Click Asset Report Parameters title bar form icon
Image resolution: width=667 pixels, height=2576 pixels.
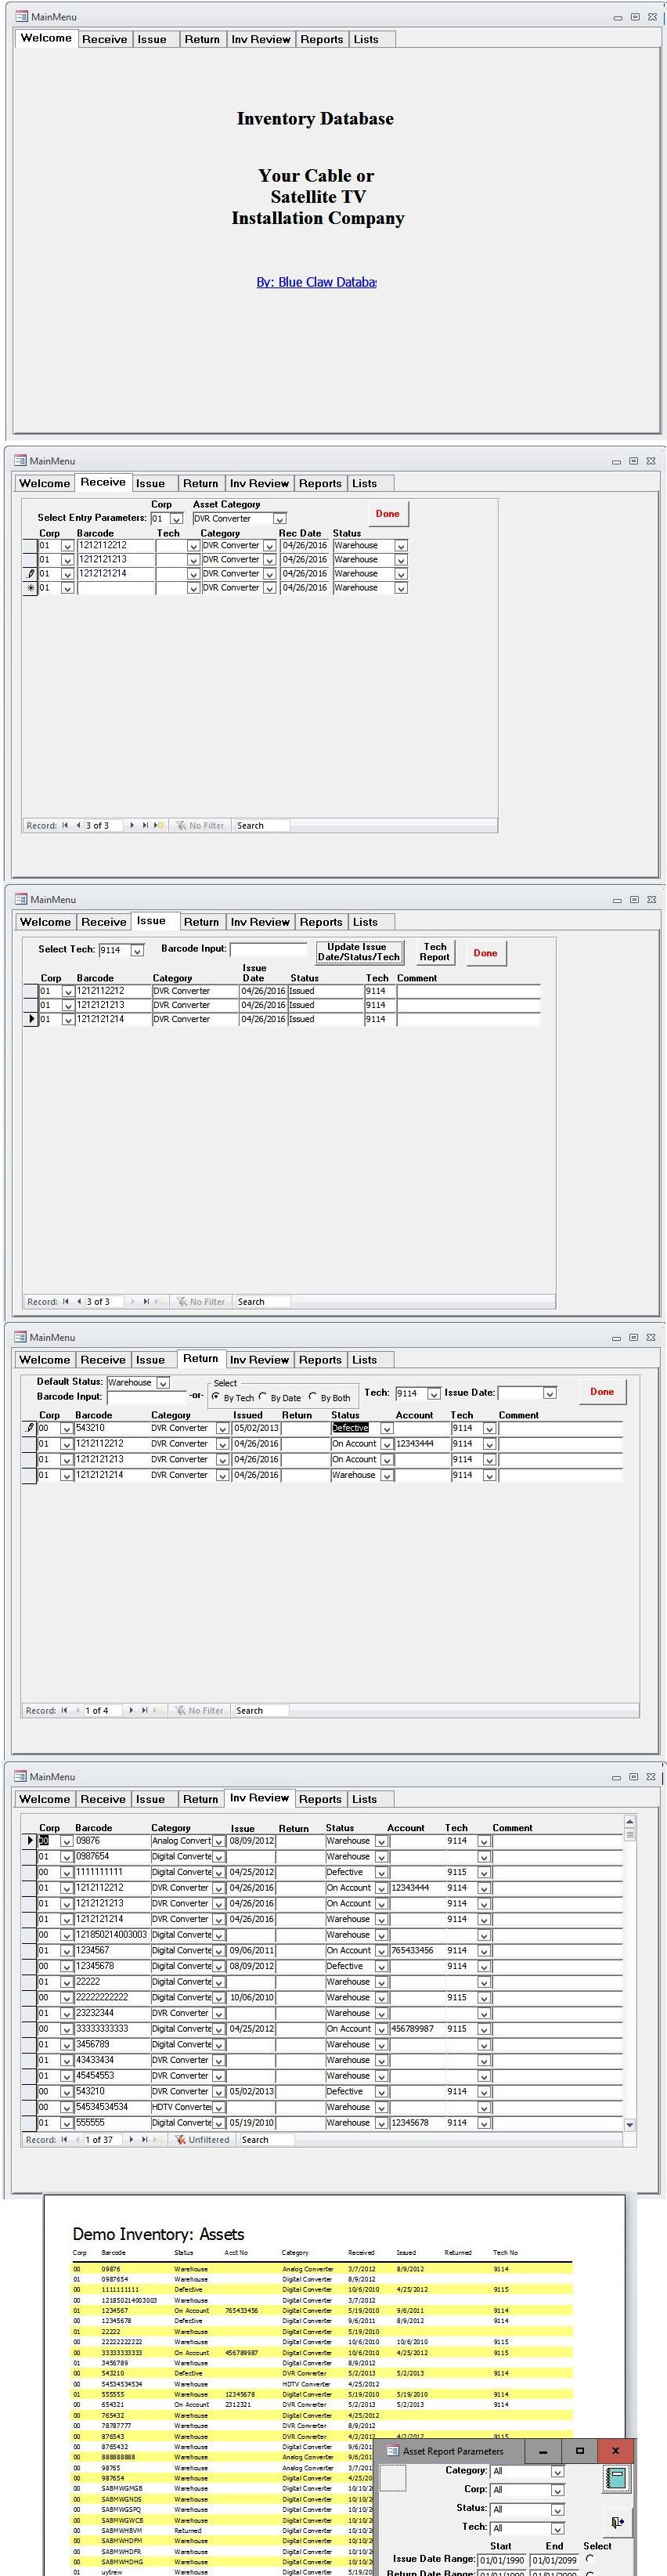[392, 2450]
